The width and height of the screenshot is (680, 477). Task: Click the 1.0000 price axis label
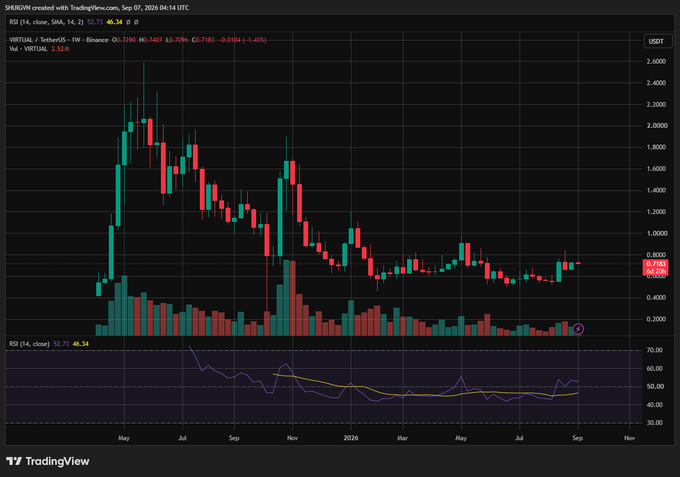(x=656, y=233)
